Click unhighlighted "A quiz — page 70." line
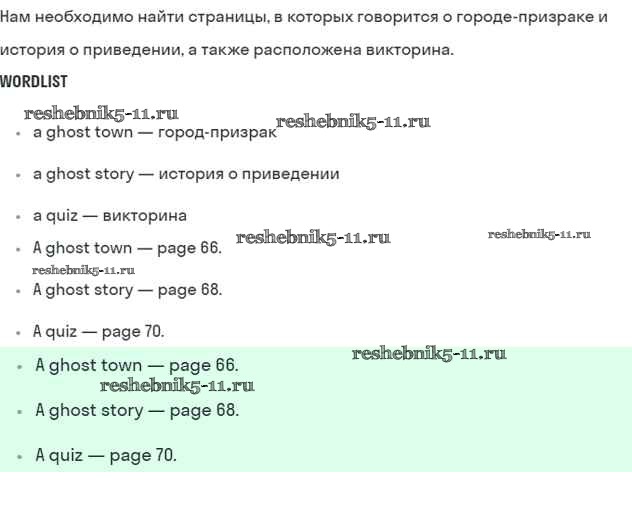The width and height of the screenshot is (632, 505). [98, 331]
